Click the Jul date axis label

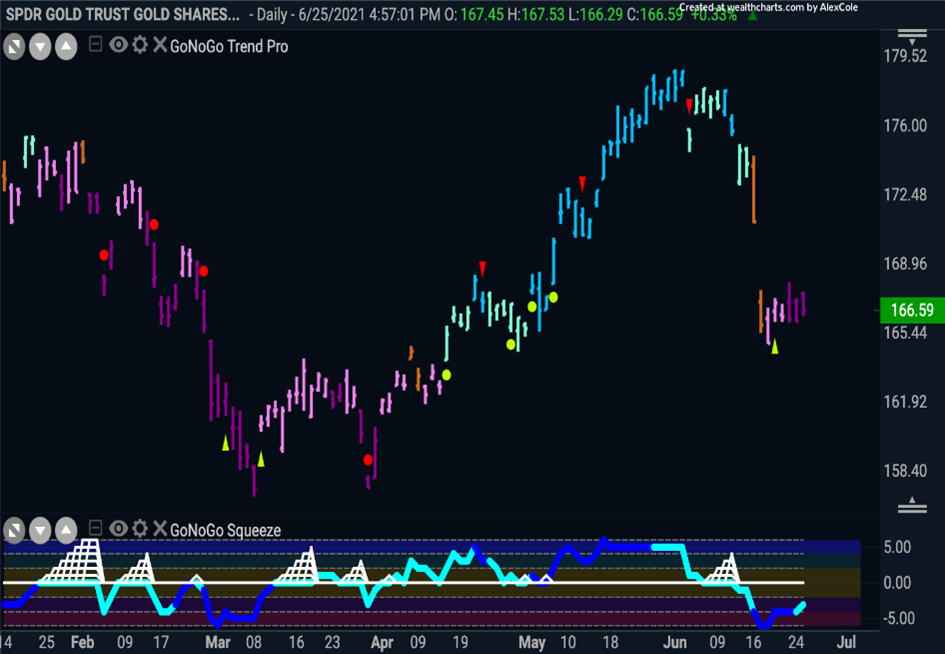tap(846, 642)
